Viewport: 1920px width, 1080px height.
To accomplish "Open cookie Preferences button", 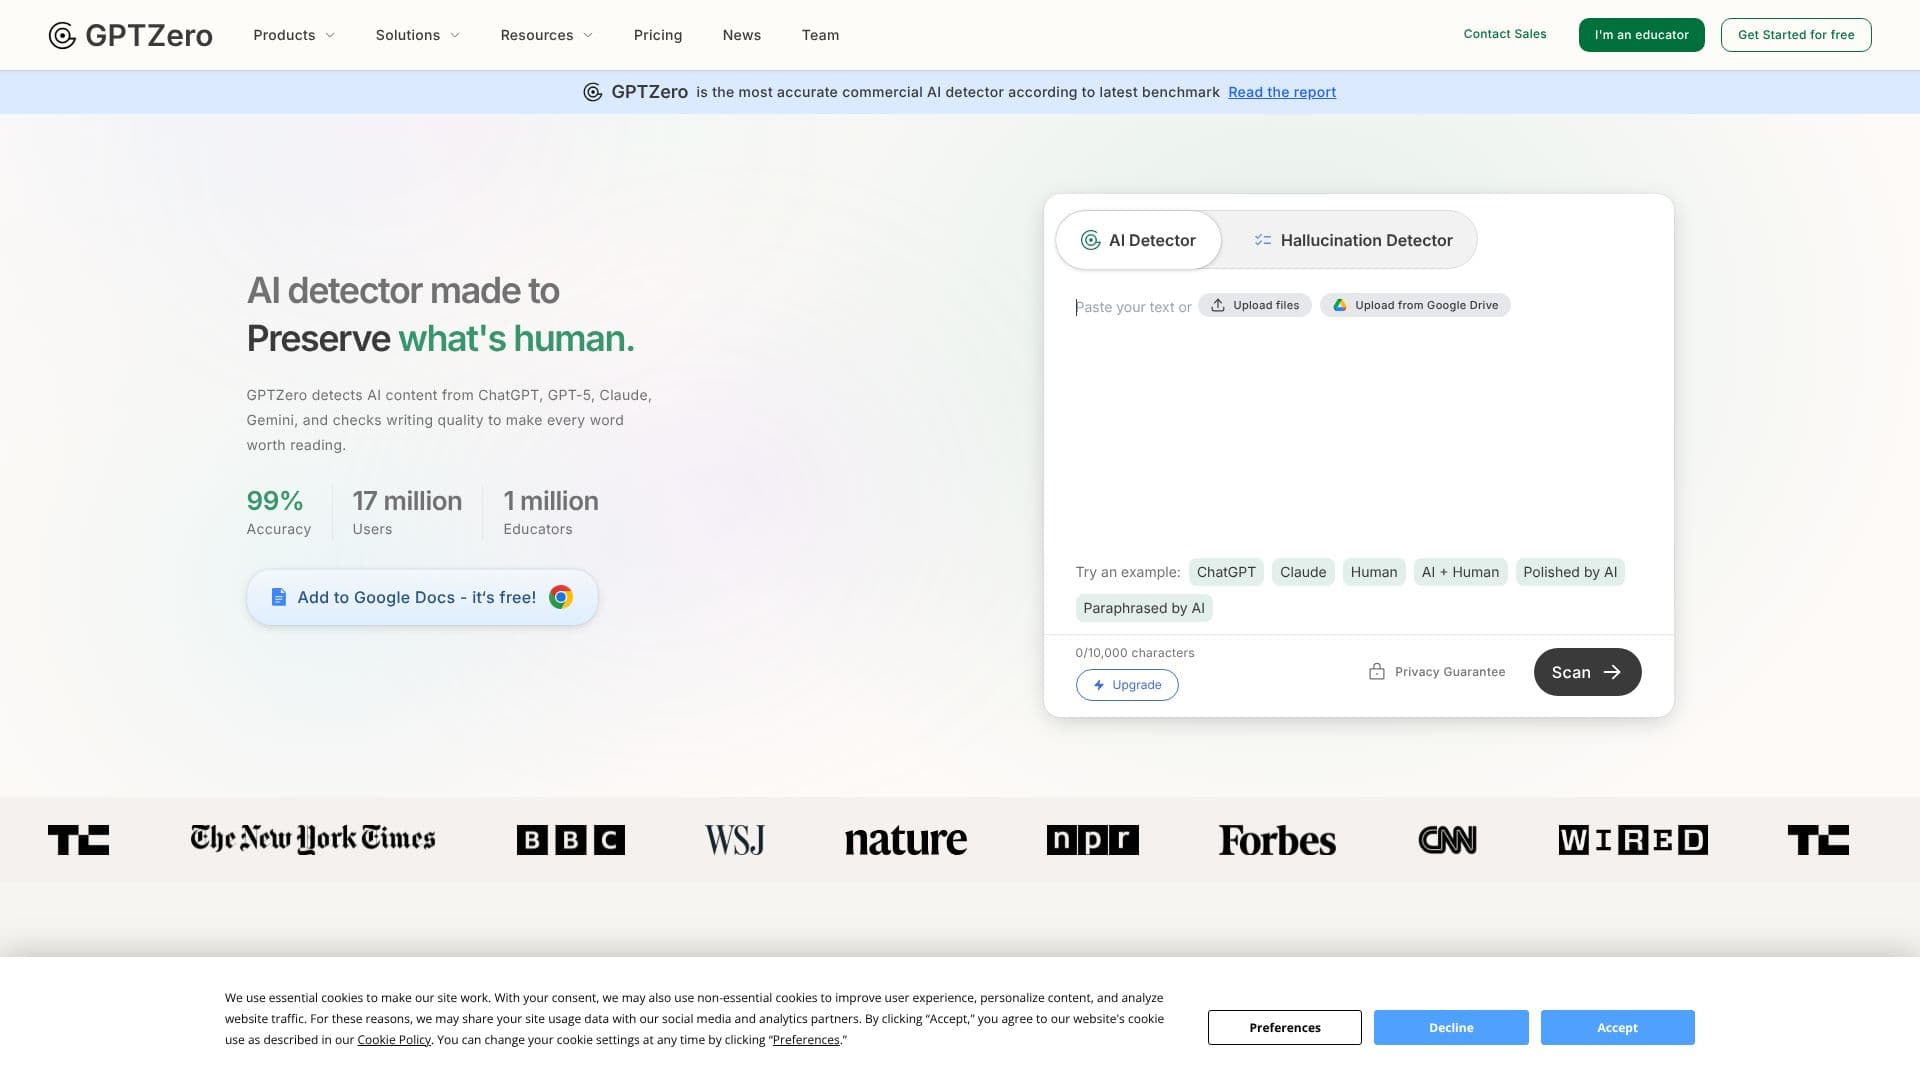I will point(1285,1028).
